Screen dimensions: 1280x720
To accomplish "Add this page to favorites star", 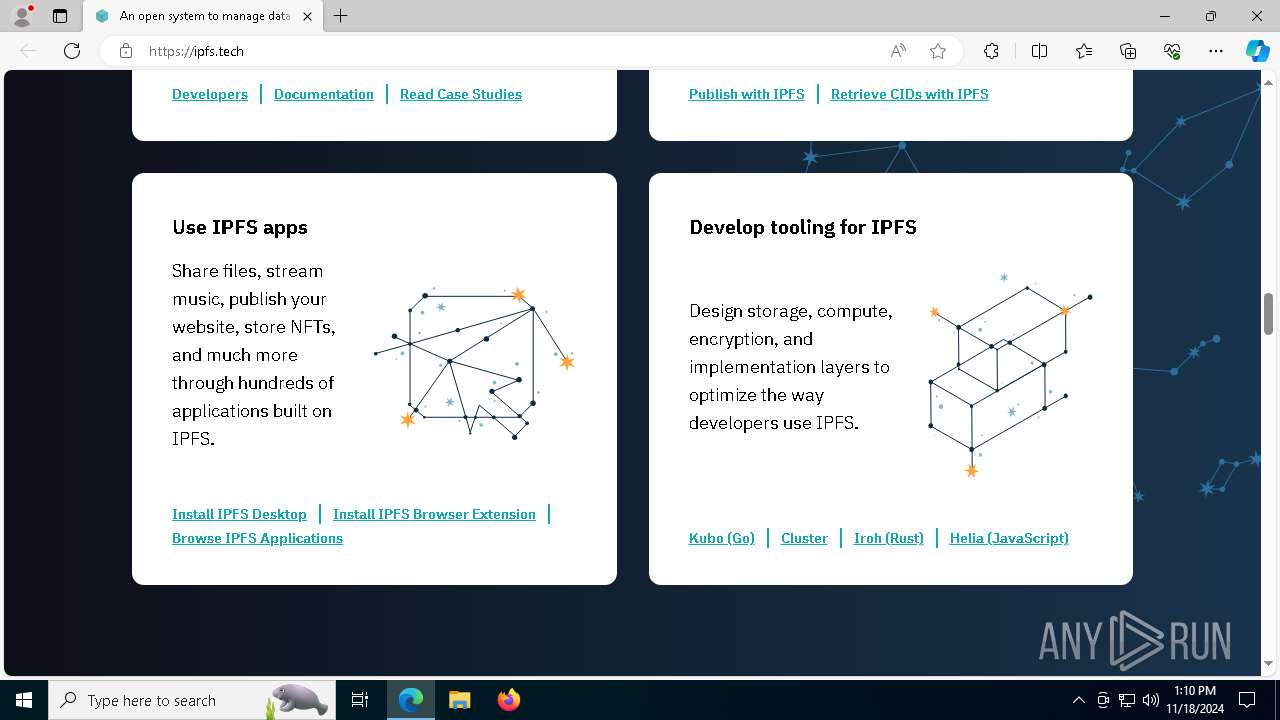I will point(938,51).
